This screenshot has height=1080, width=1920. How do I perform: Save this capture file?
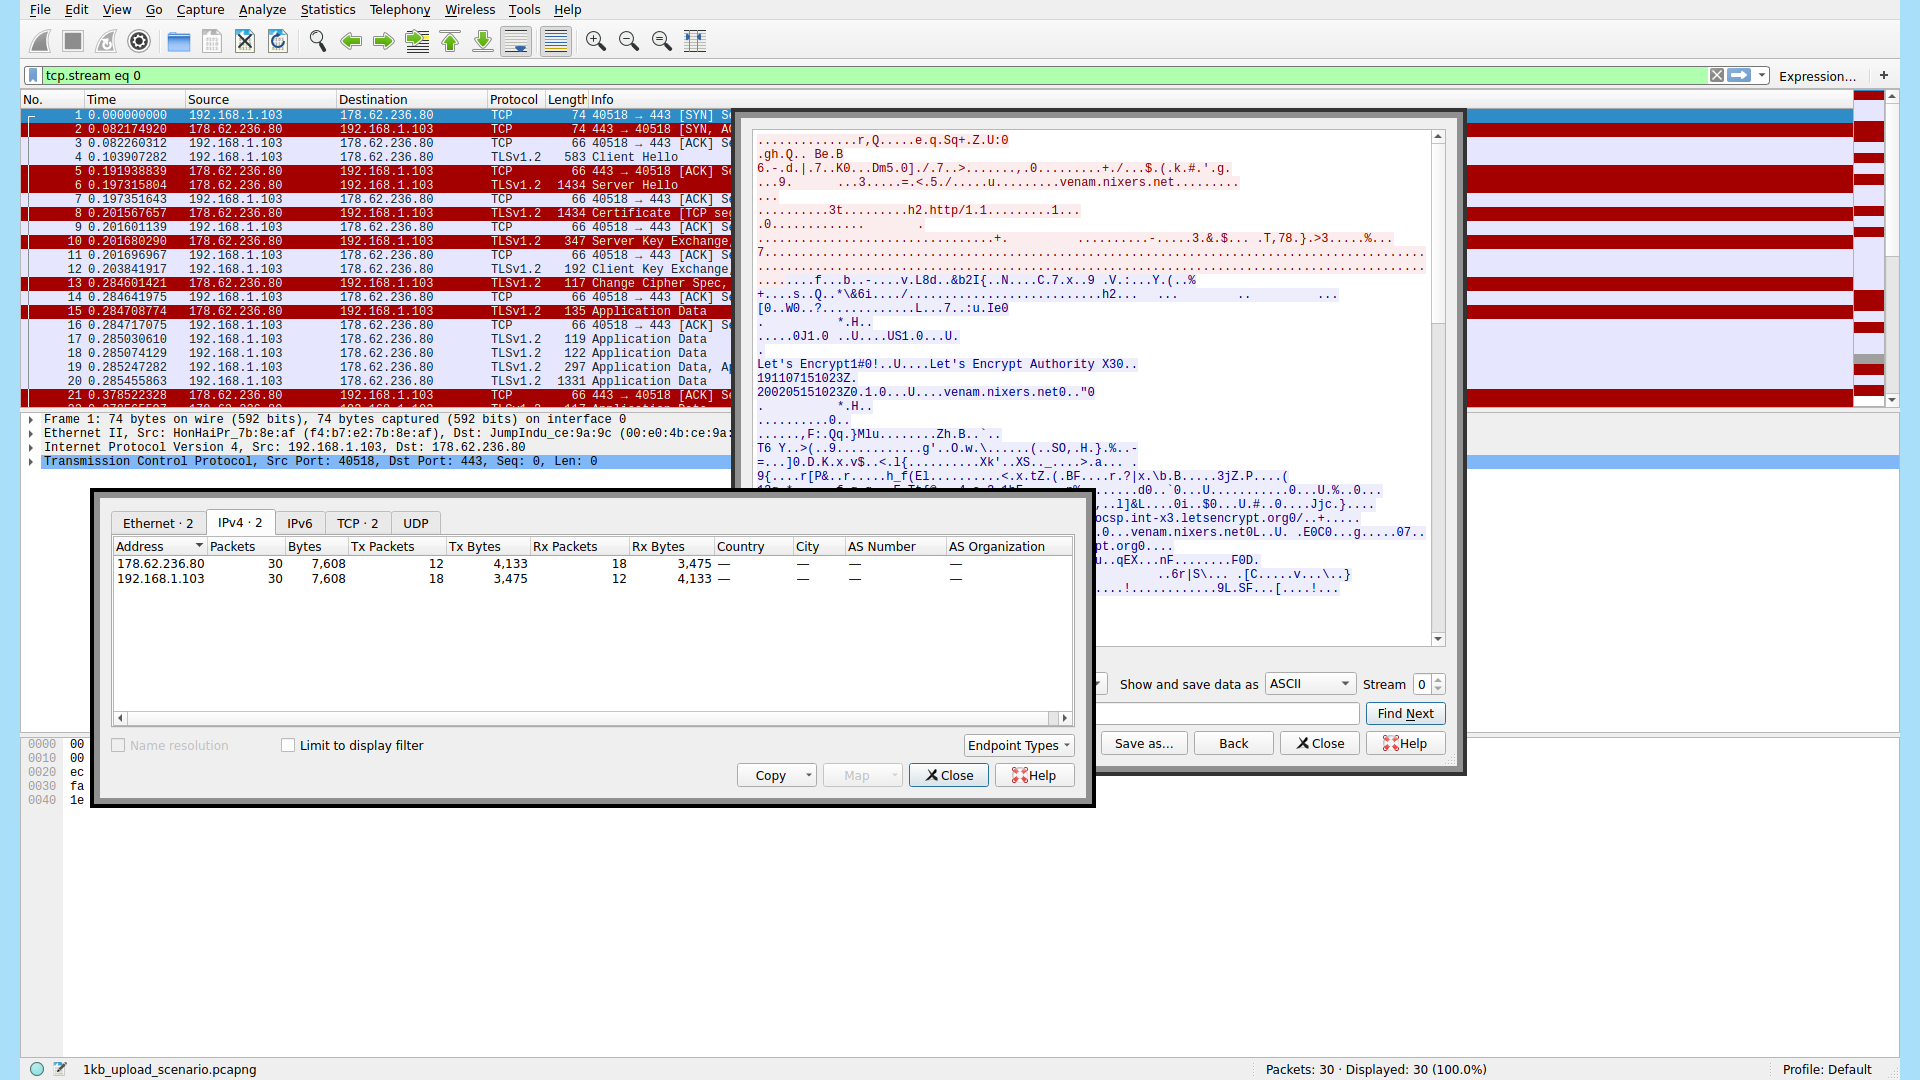[212, 41]
